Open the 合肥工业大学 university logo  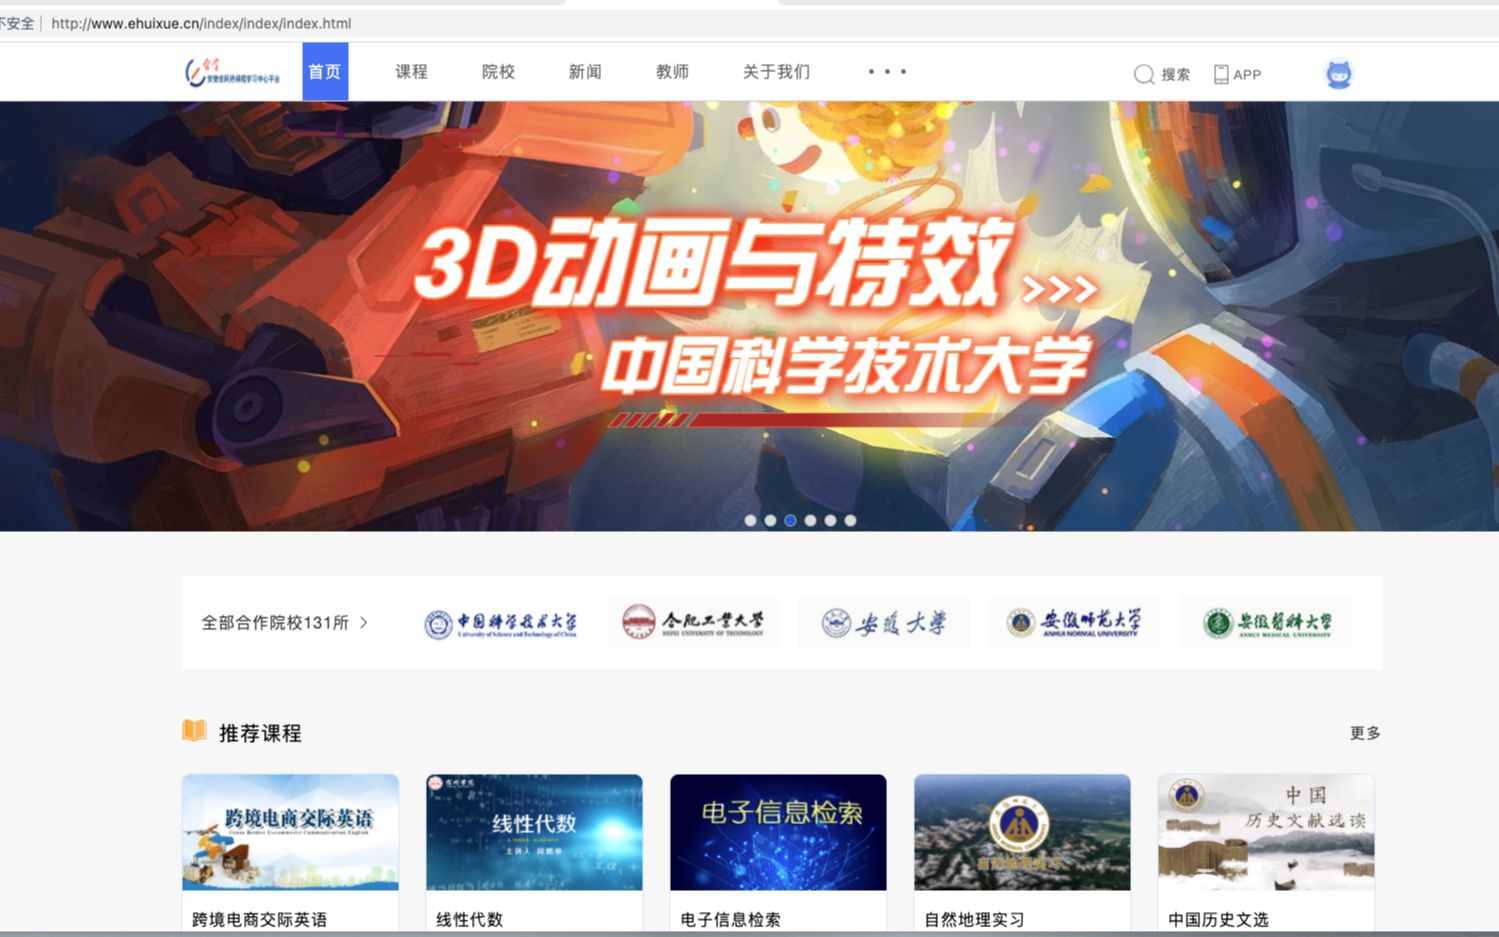[693, 622]
